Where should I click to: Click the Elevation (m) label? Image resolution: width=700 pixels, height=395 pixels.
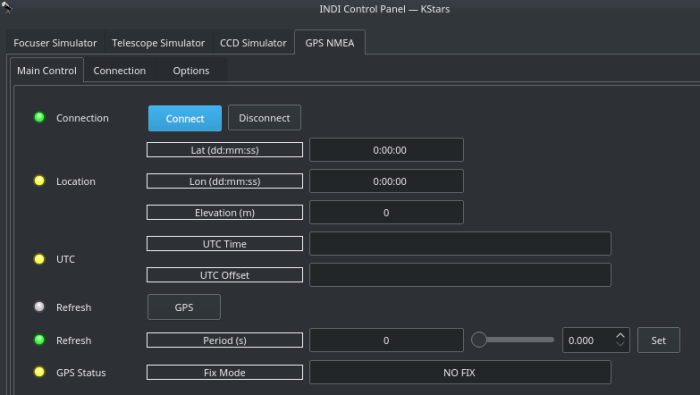tap(225, 212)
